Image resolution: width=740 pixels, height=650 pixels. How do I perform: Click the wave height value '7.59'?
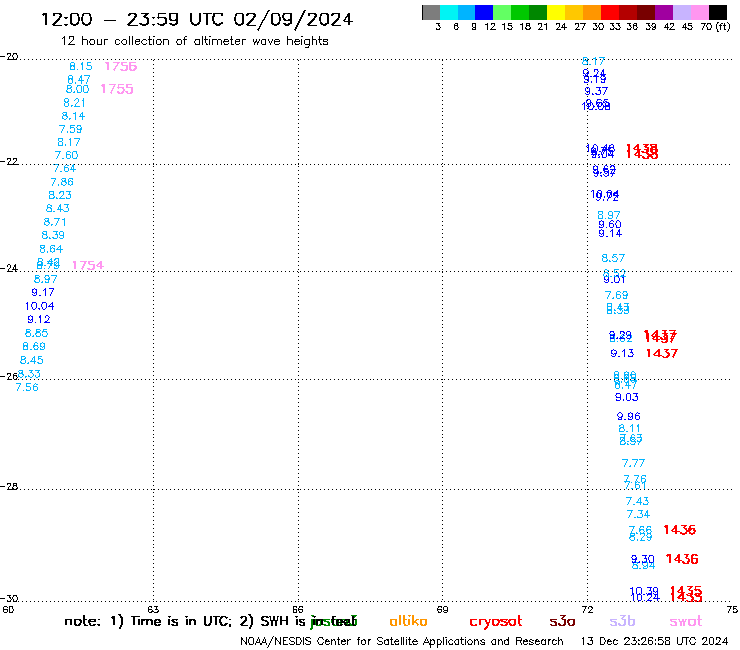(x=70, y=129)
